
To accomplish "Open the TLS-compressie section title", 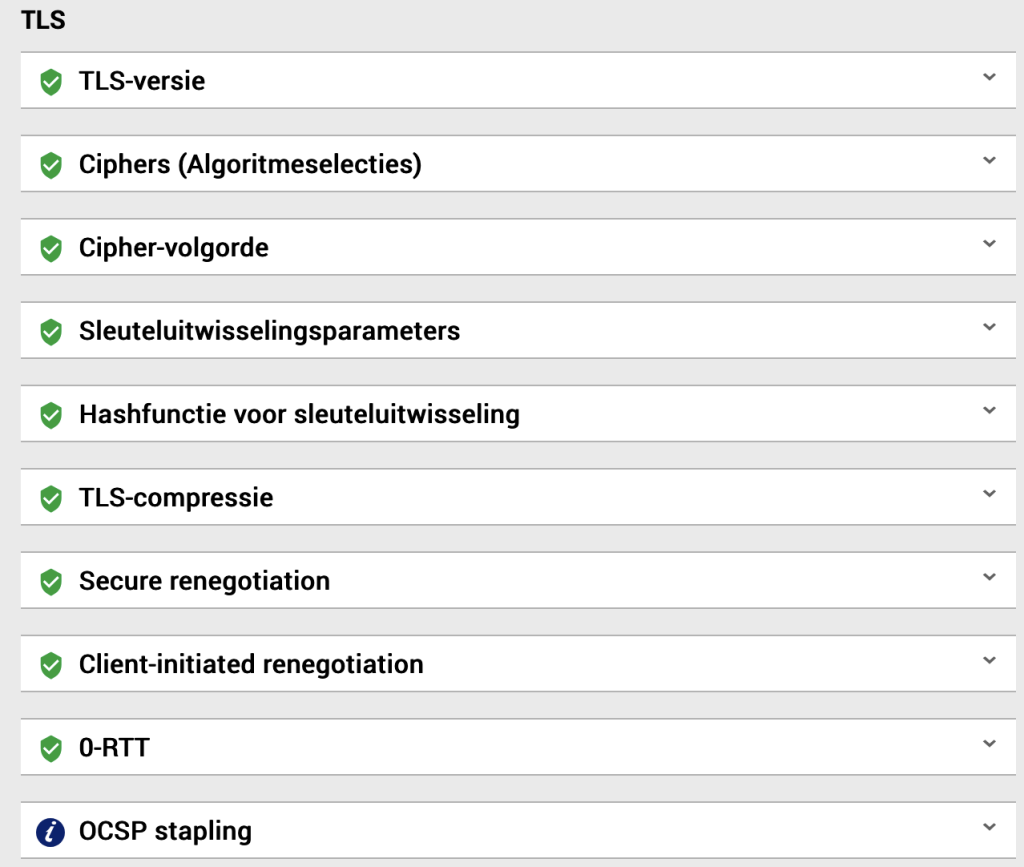I will pyautogui.click(x=176, y=498).
